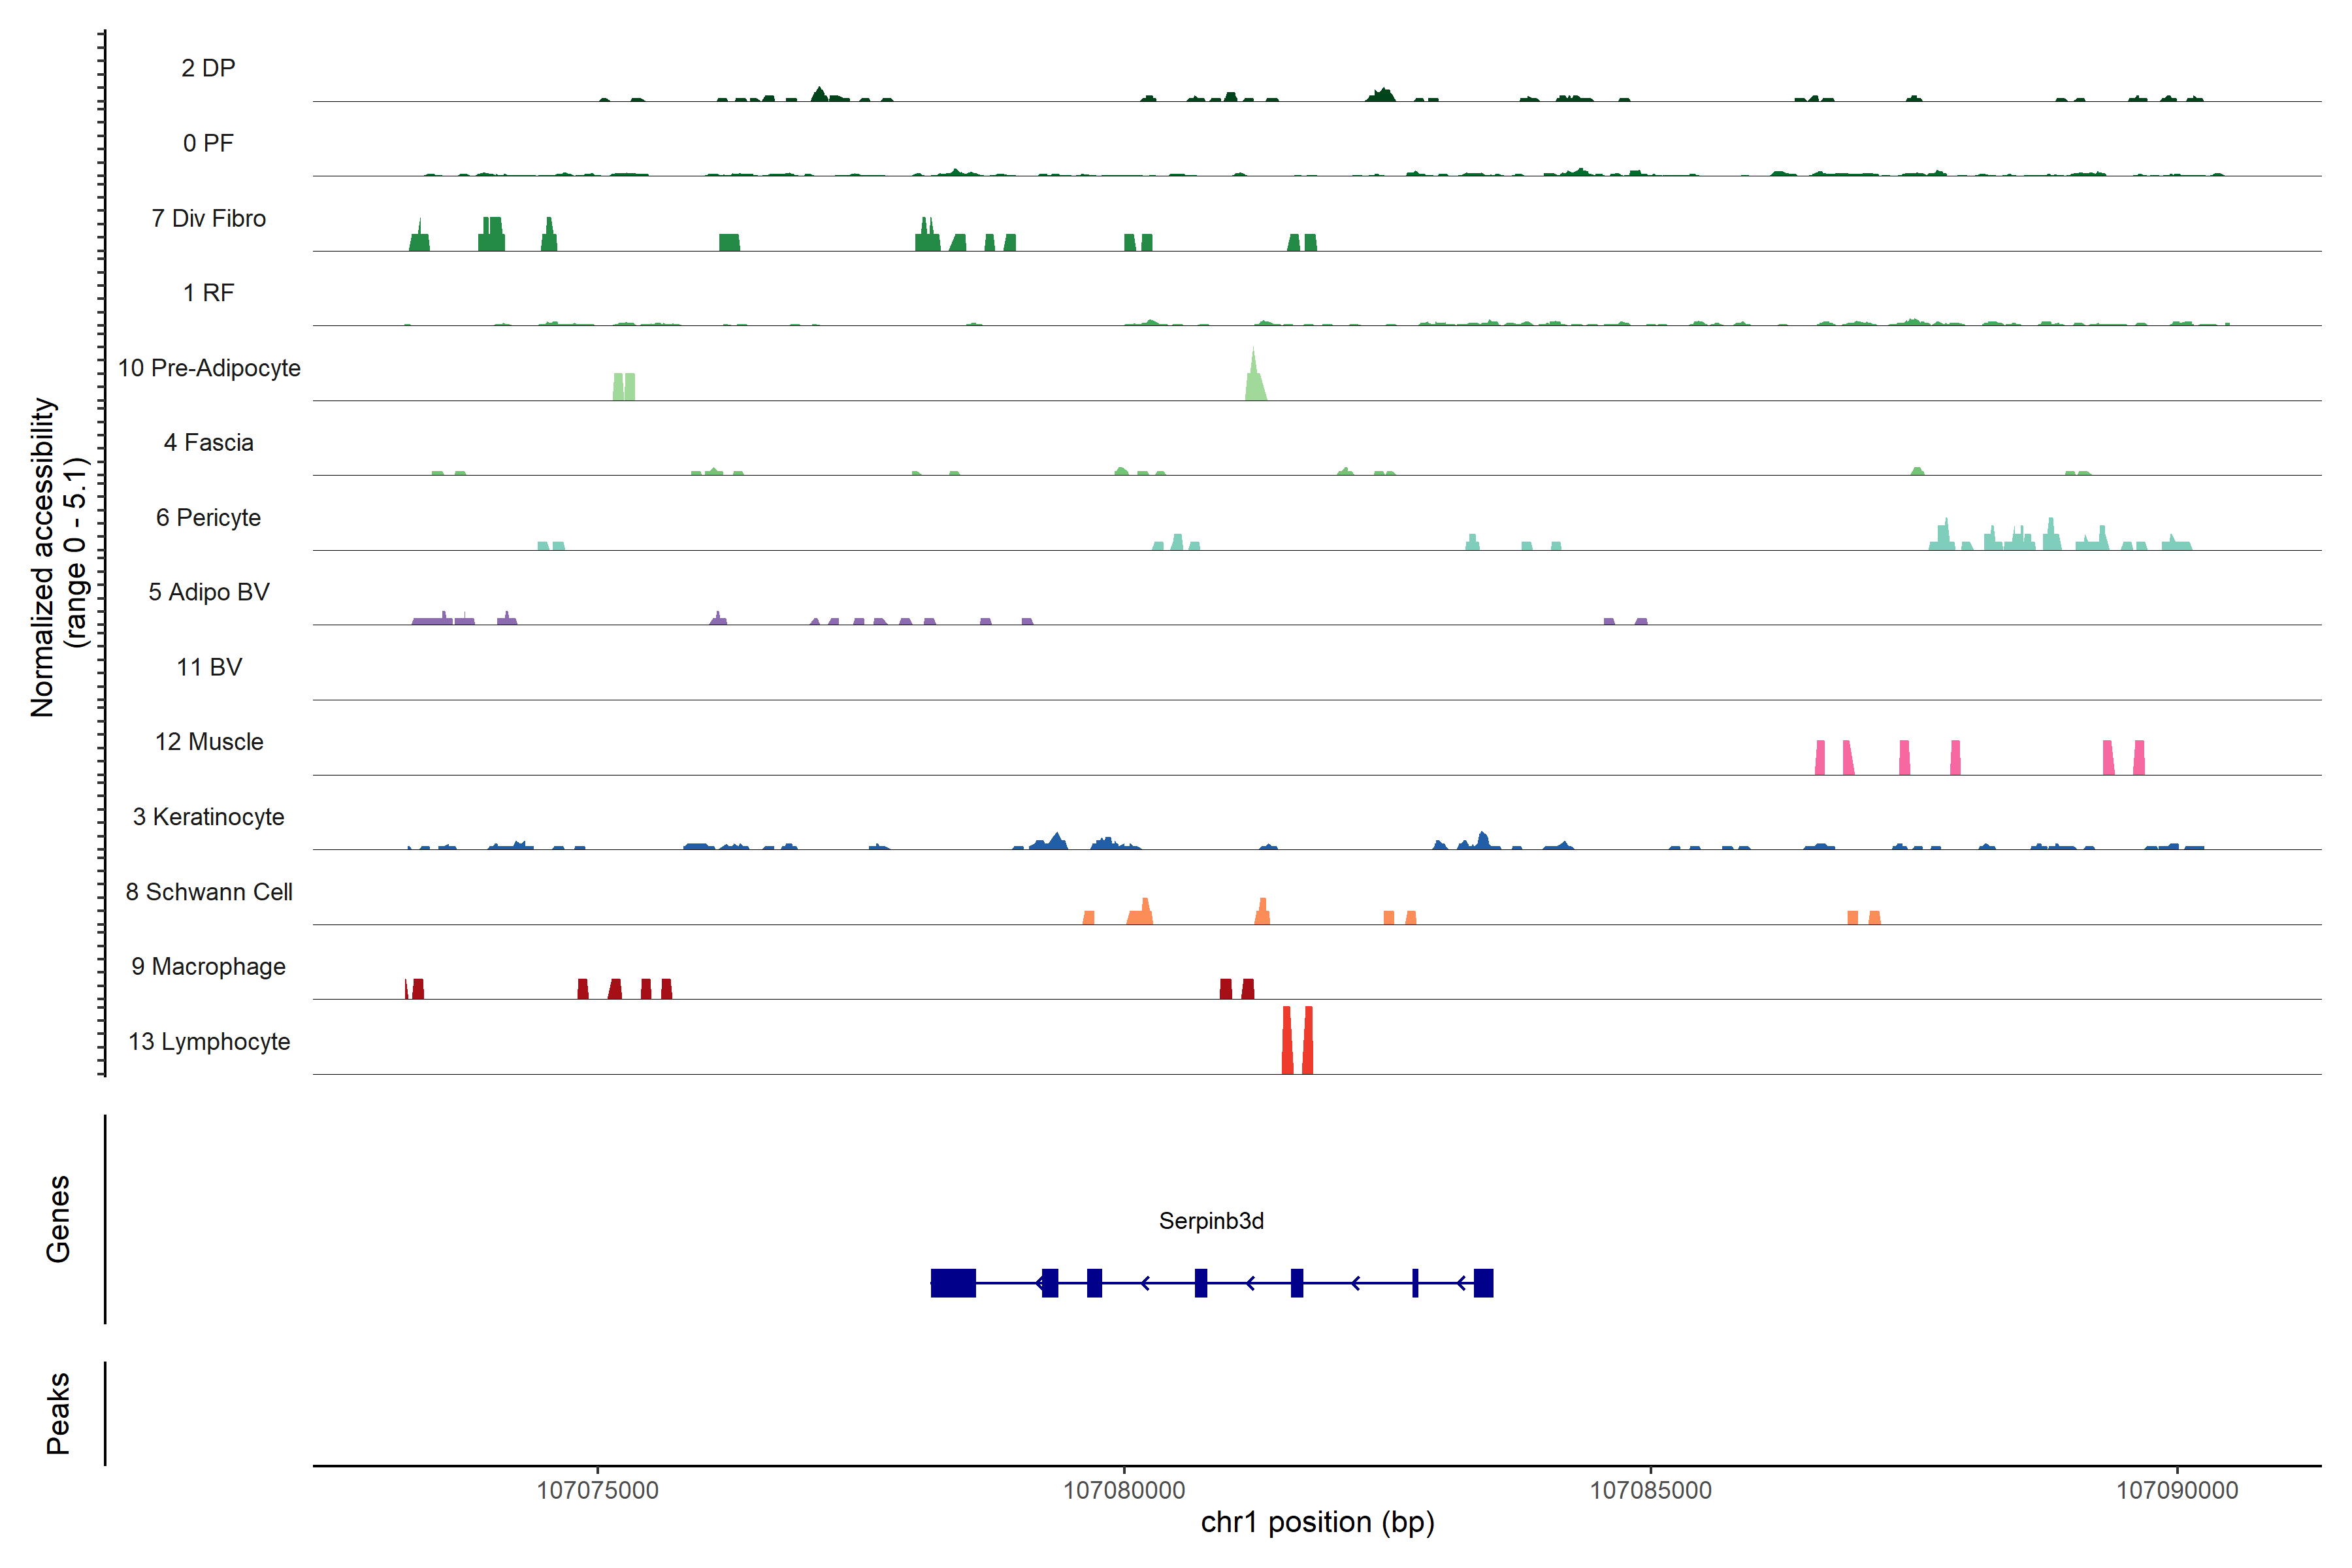2352x1568 pixels.
Task: Click the Peaks panel label
Action: (x=58, y=1413)
